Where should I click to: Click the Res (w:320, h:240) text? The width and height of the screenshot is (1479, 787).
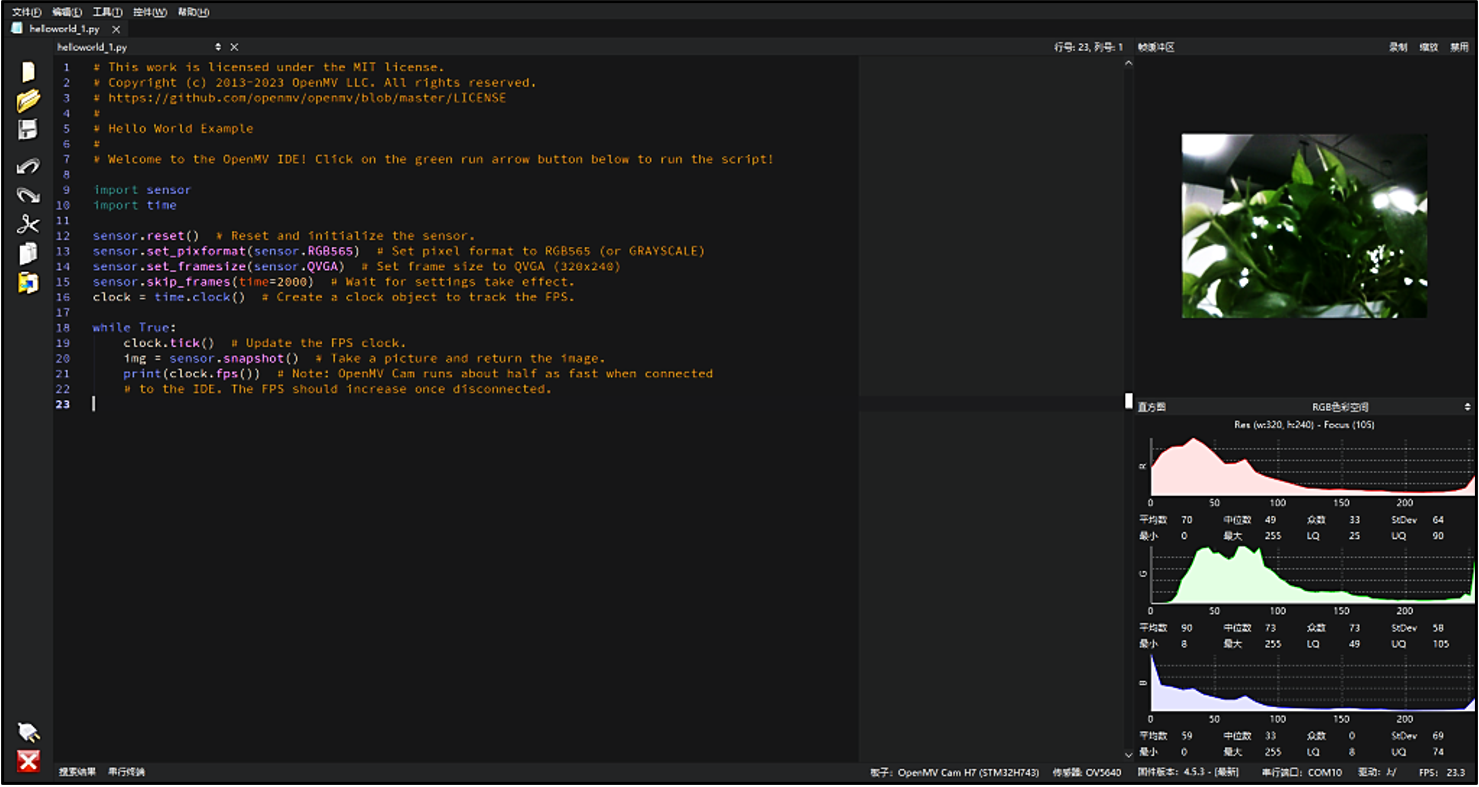[1304, 425]
